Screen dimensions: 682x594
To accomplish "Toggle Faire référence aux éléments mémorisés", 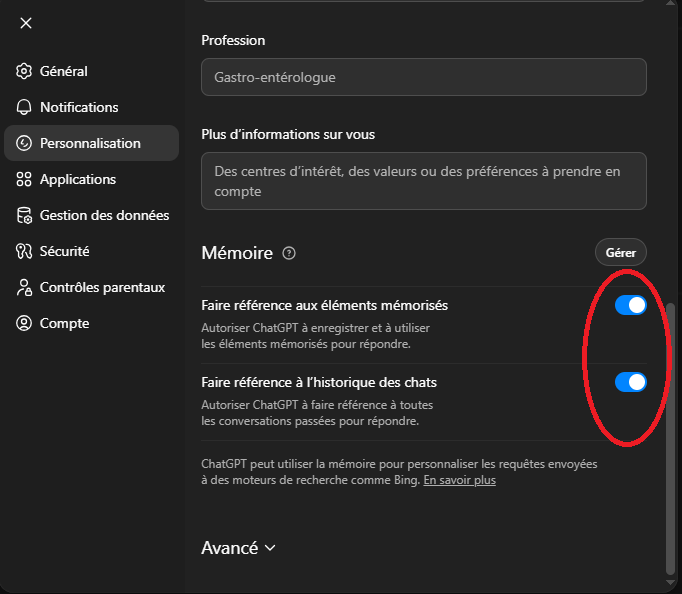I will [x=630, y=305].
